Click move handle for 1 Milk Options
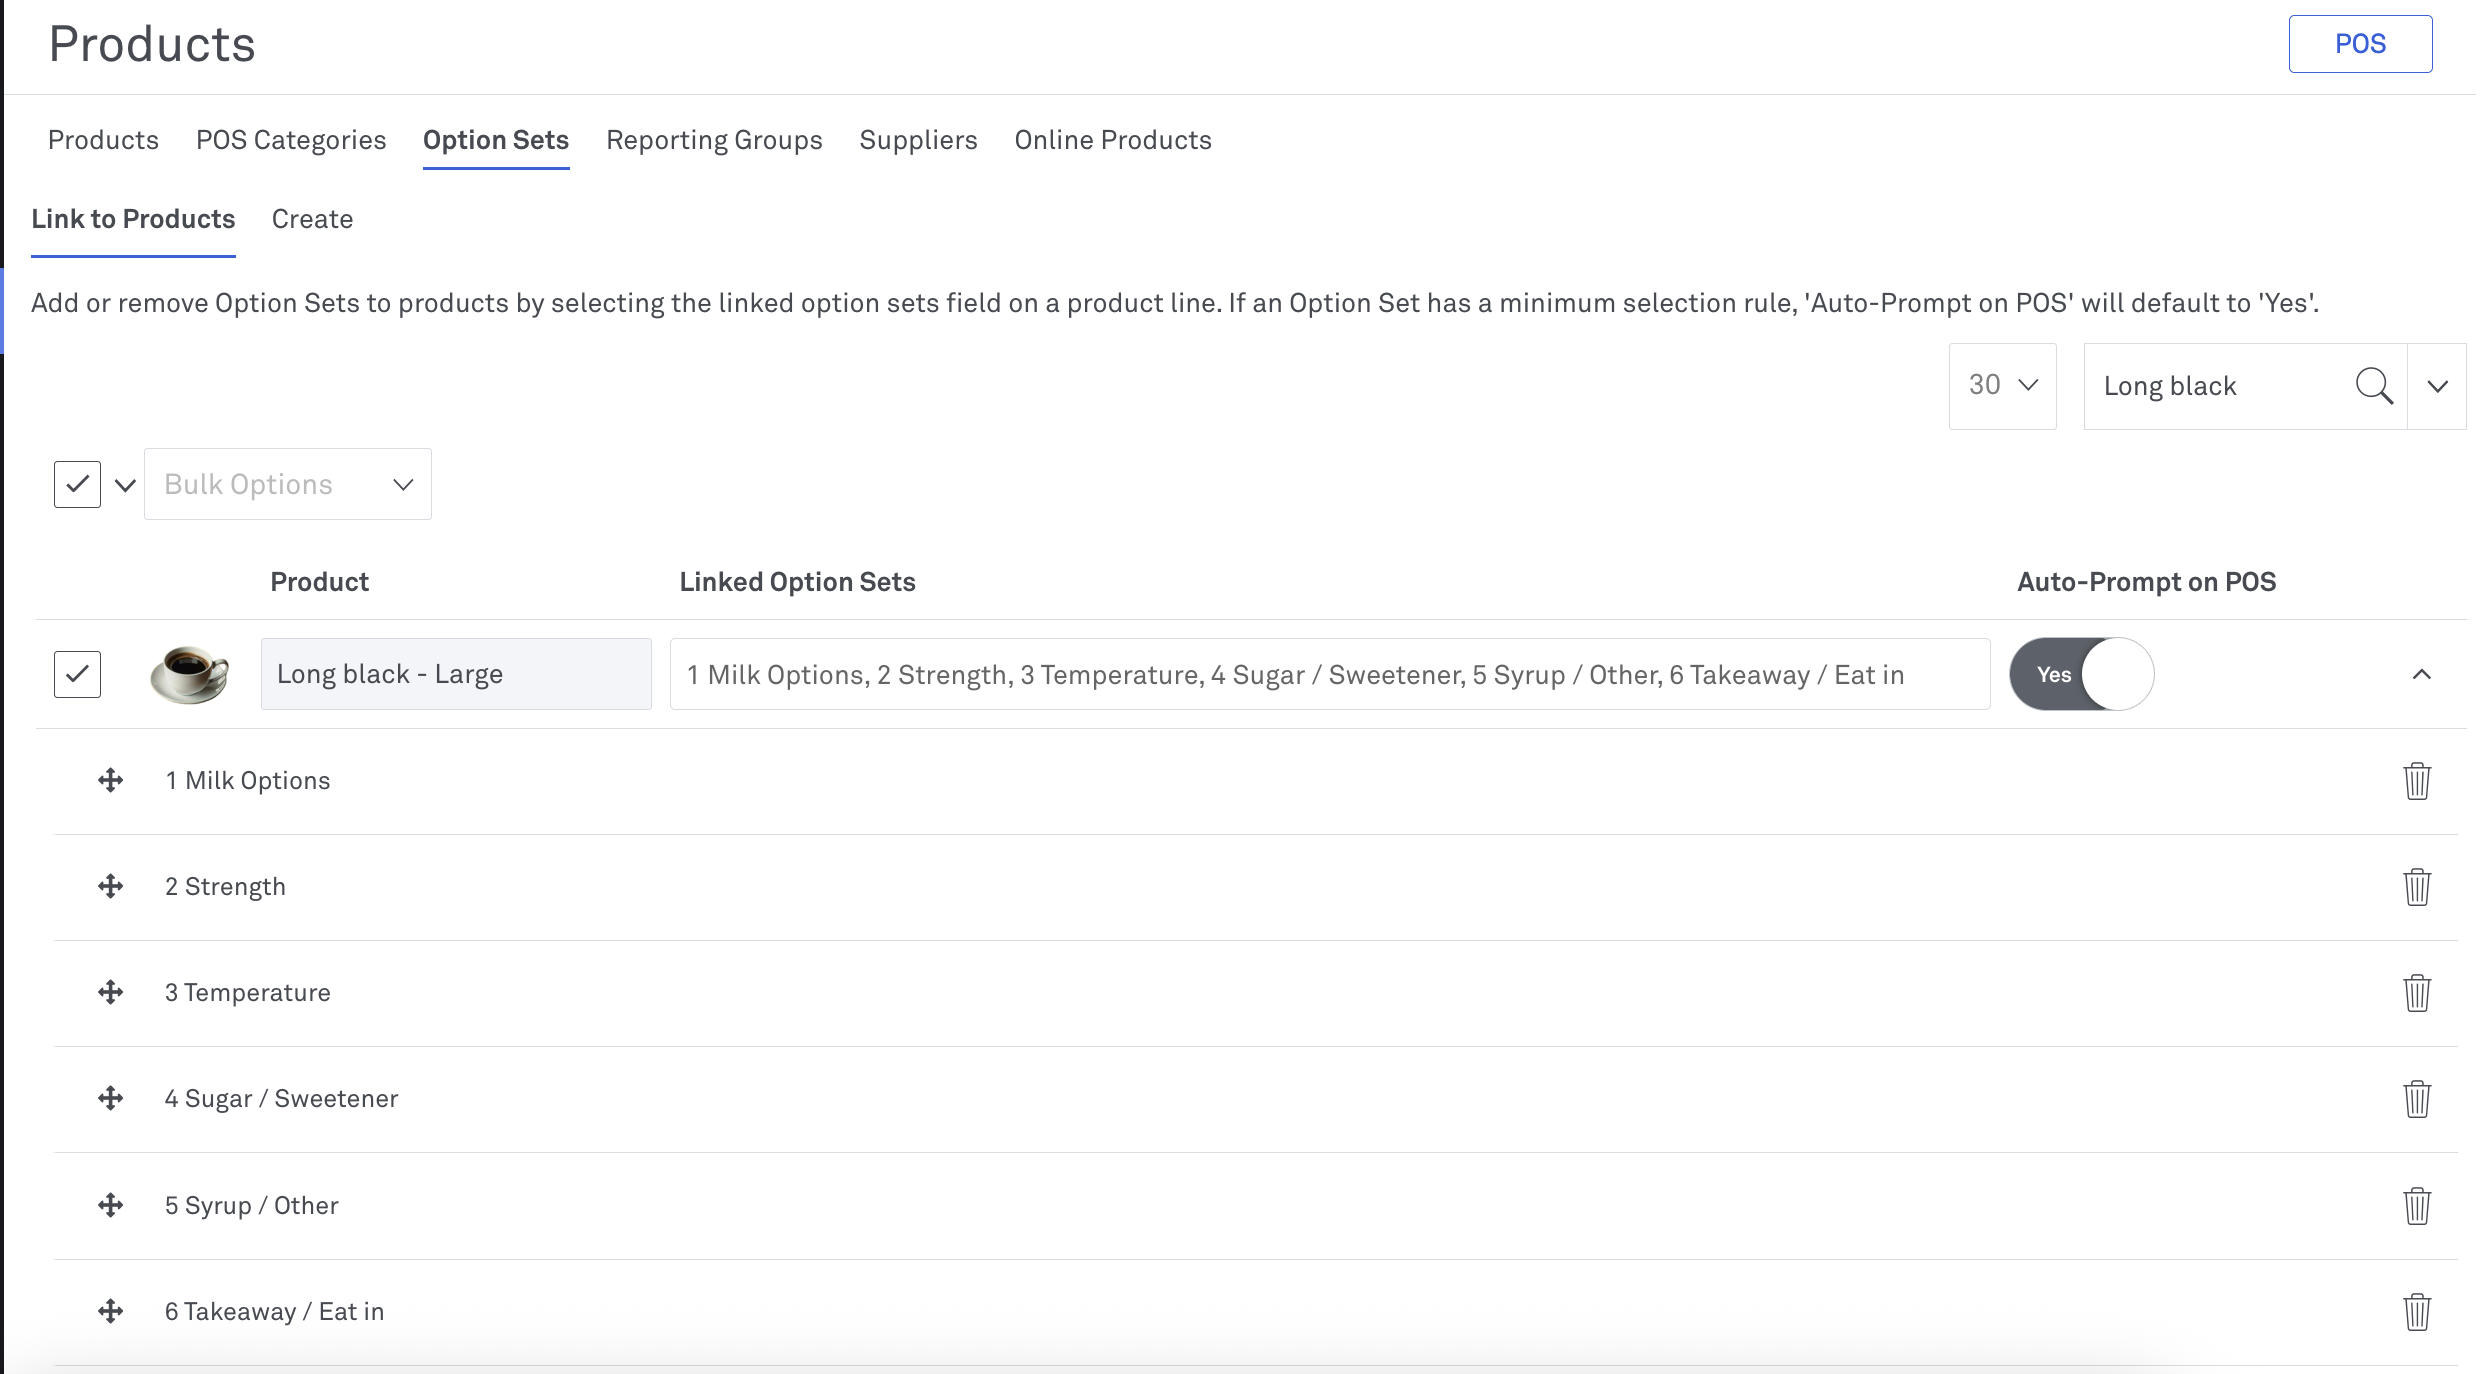 (x=111, y=780)
